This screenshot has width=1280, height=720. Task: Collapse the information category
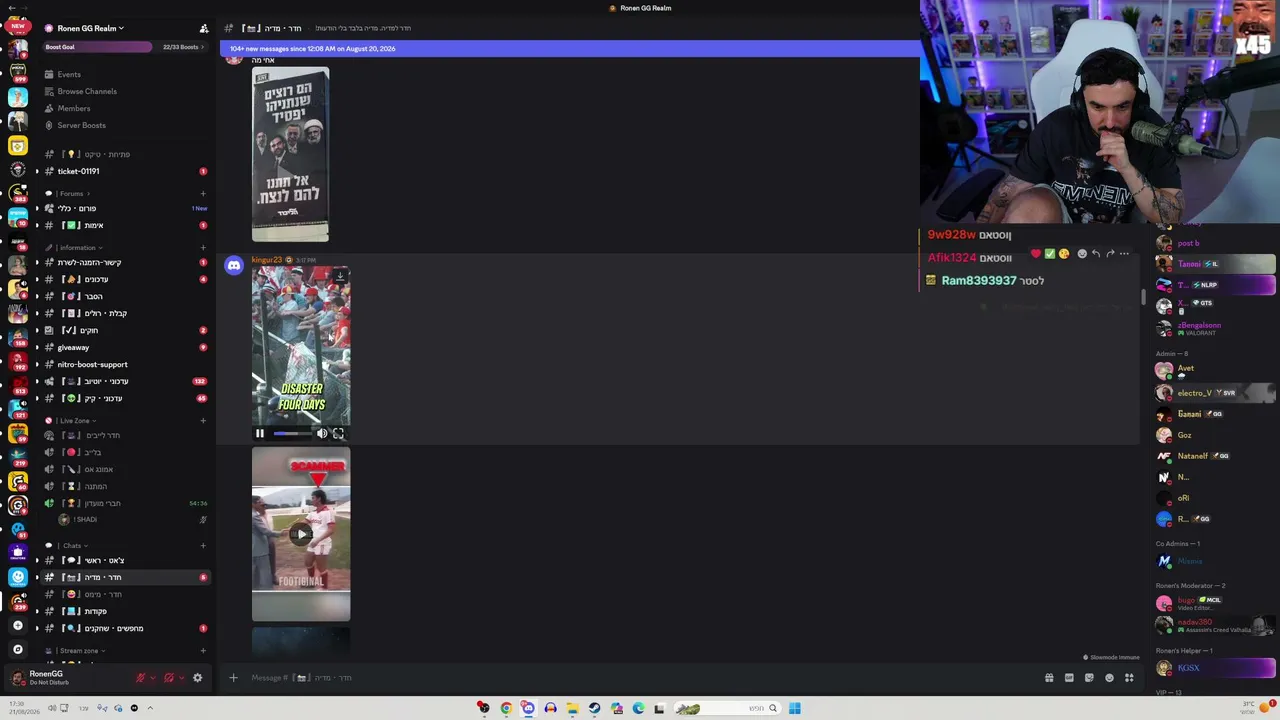77,247
